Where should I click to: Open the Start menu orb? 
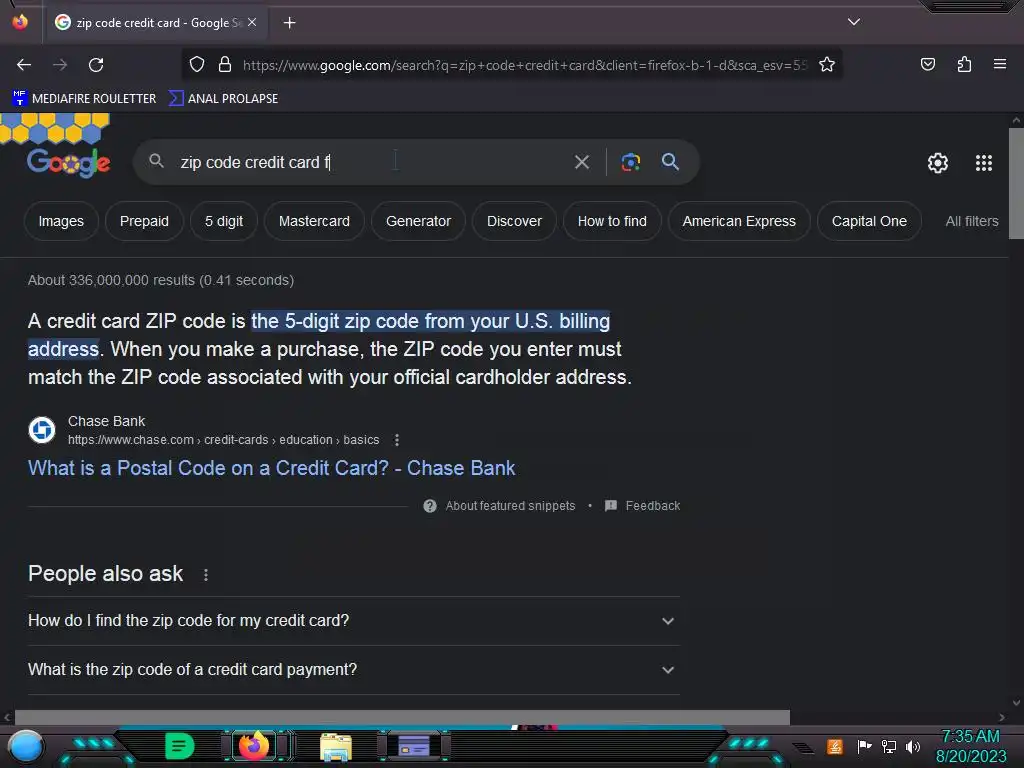point(25,746)
